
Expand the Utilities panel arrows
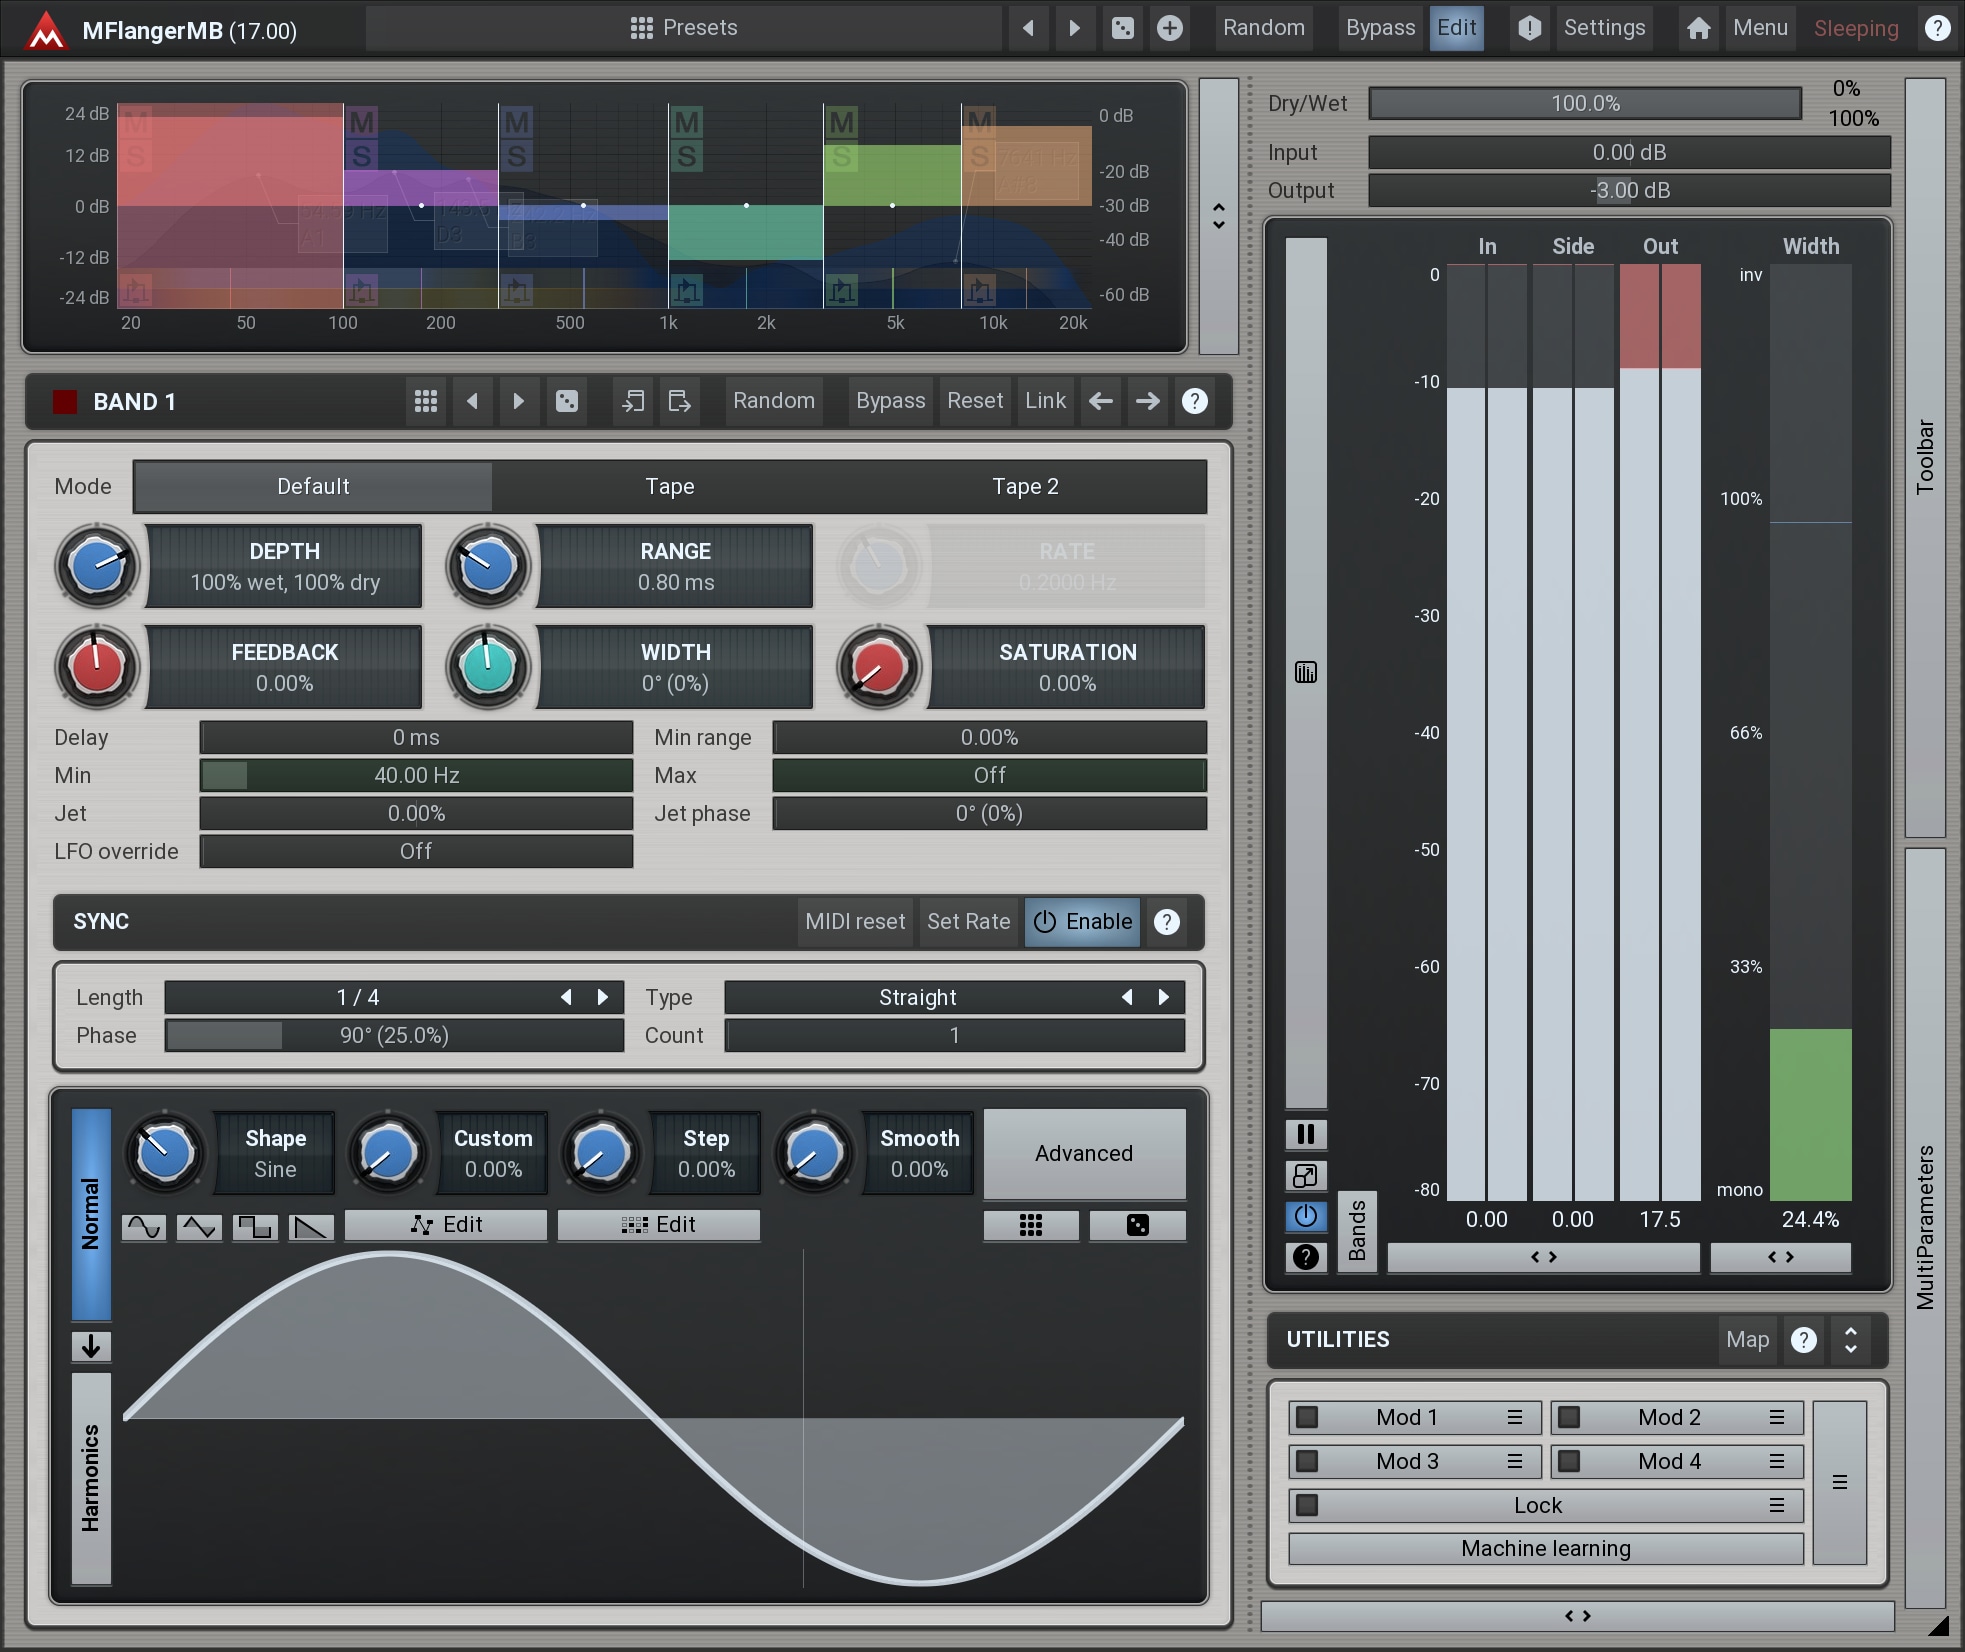(1850, 1340)
